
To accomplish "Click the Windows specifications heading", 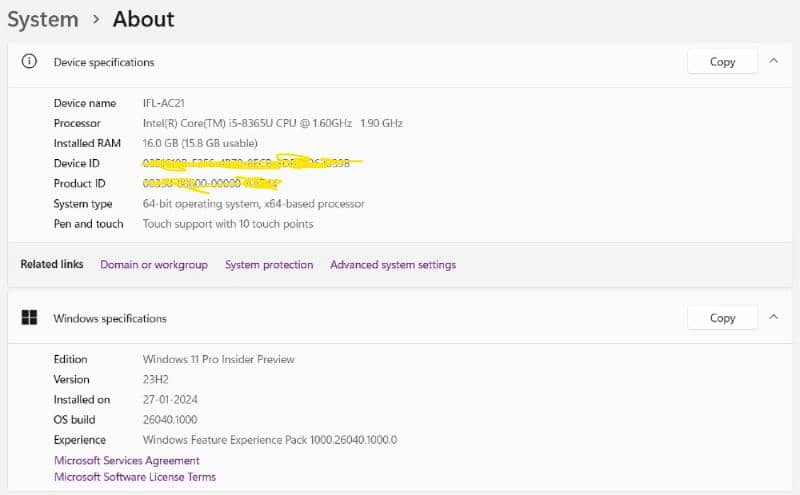I will (x=110, y=318).
